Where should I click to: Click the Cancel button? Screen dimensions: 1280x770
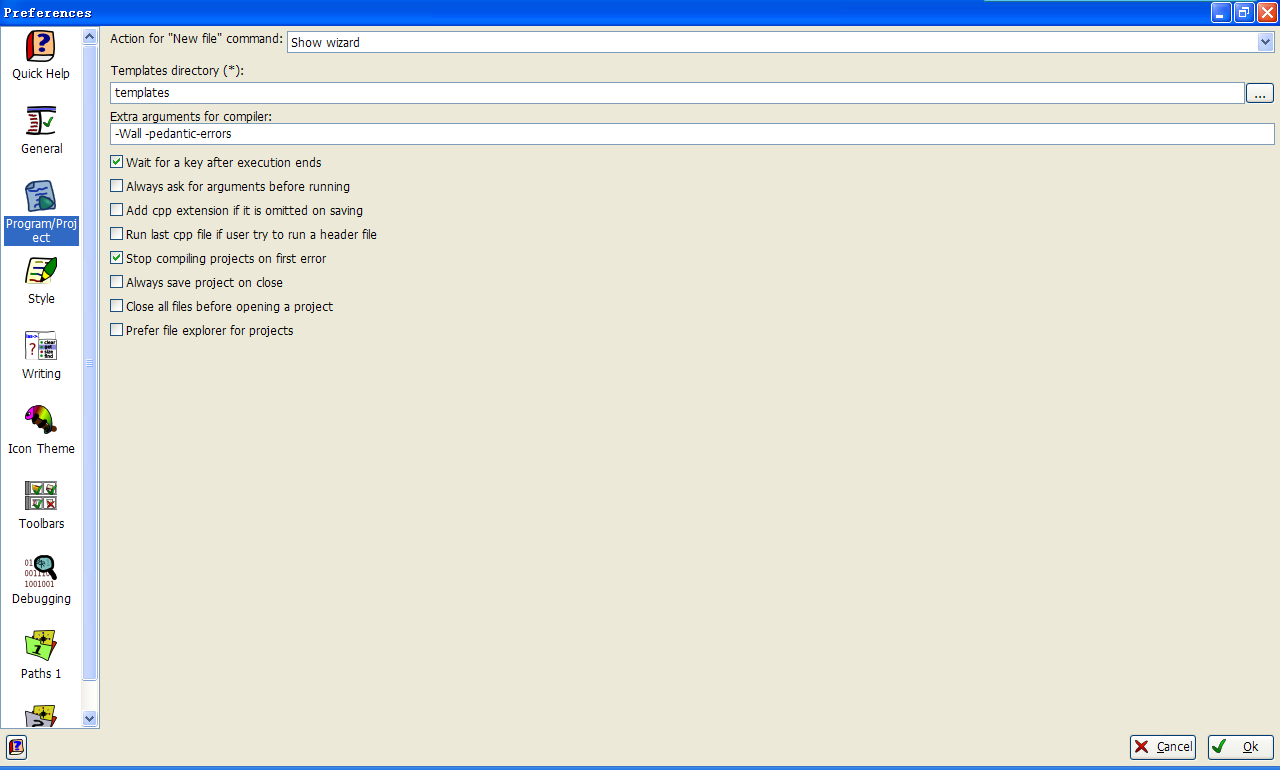(1163, 747)
